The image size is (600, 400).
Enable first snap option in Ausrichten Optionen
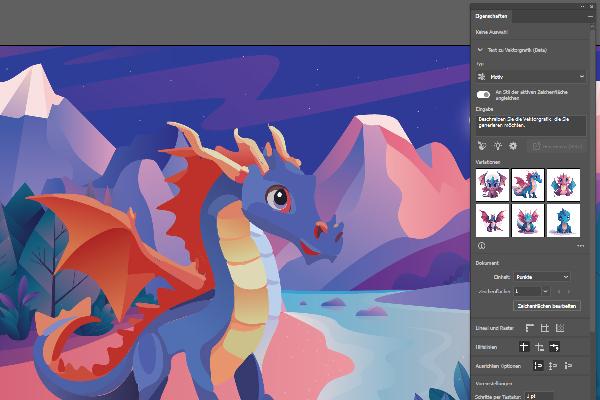(538, 366)
